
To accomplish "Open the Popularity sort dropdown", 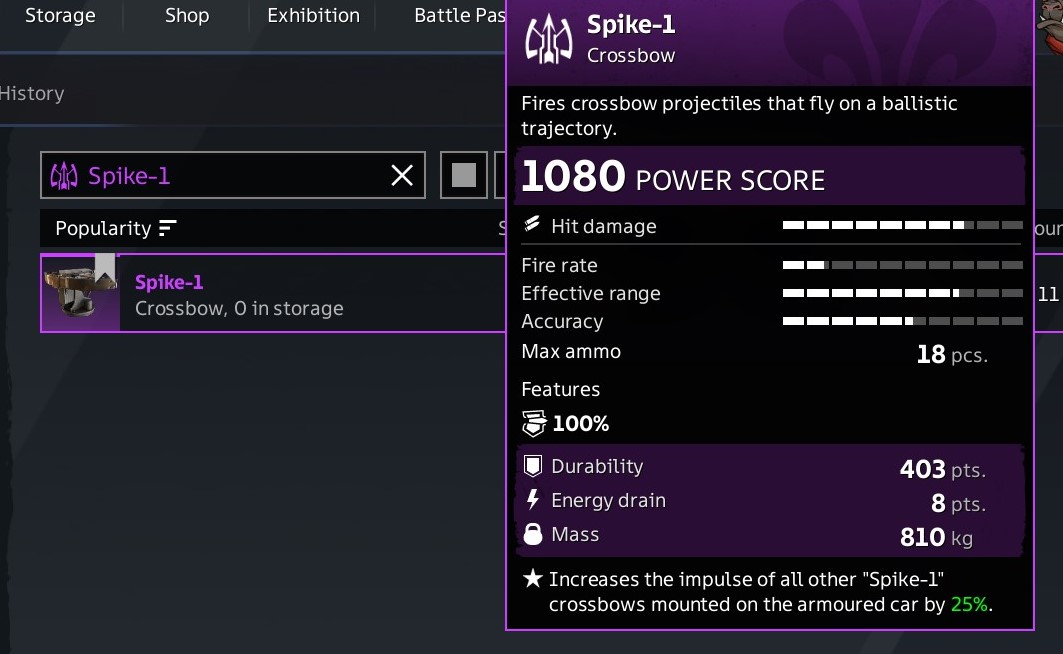I will tap(103, 229).
